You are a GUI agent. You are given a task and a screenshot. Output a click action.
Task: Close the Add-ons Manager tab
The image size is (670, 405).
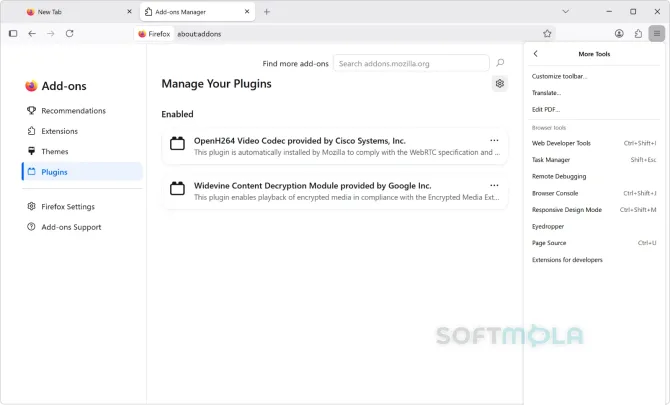click(x=247, y=12)
